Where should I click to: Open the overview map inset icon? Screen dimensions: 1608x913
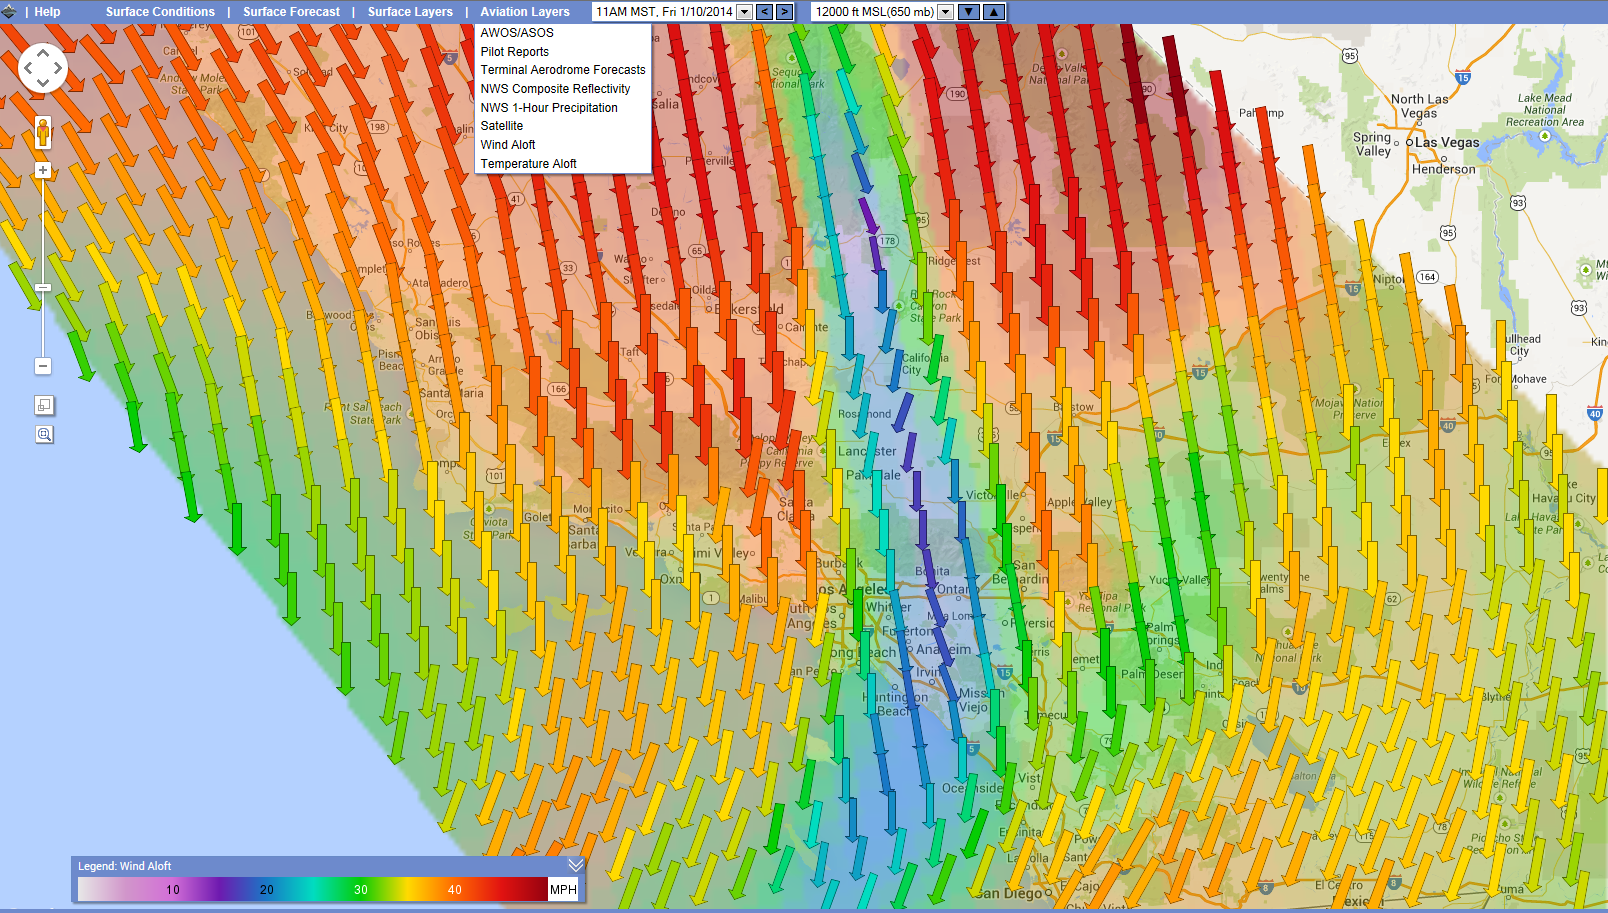tap(42, 404)
